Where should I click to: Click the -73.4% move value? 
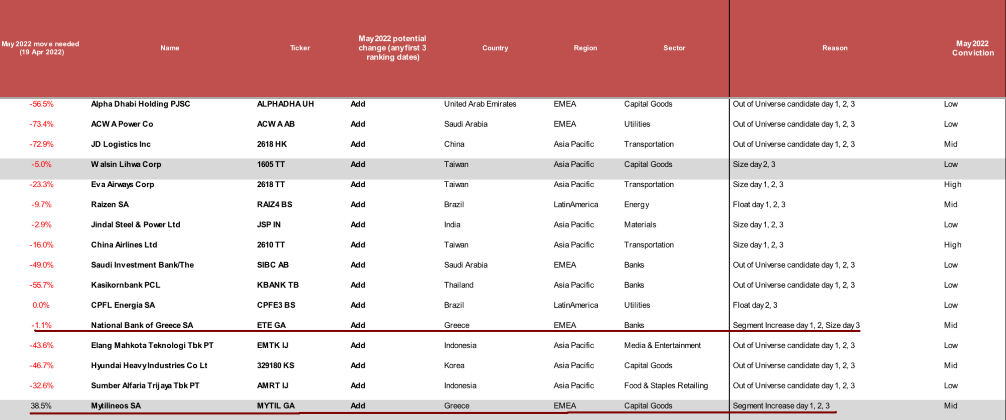pos(41,124)
